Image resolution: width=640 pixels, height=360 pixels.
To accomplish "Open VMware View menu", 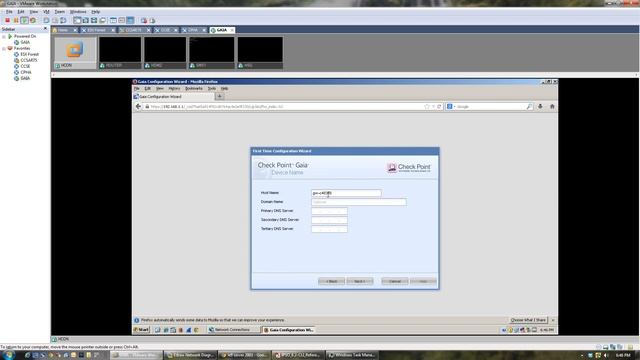I will tap(33, 12).
